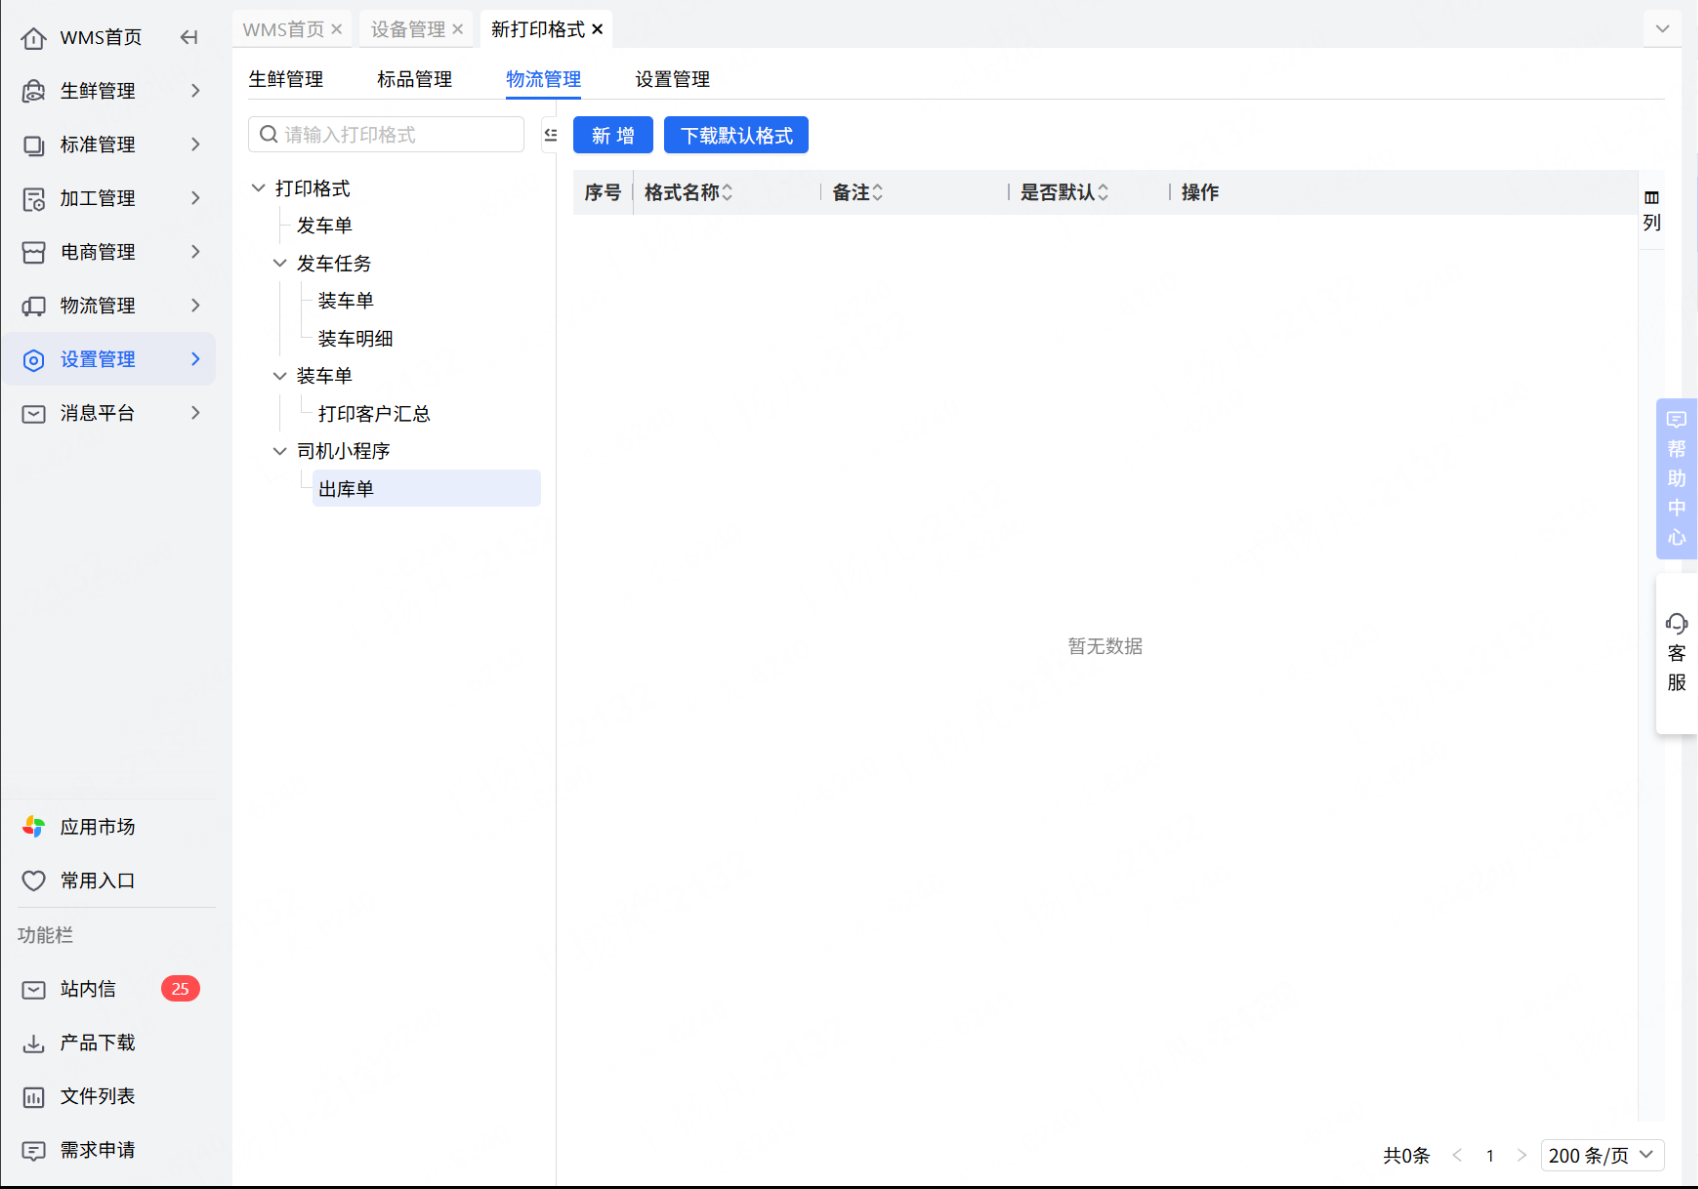The height and width of the screenshot is (1189, 1698).
Task: Collapse sidebar with the arrow icon
Action: click(x=189, y=38)
